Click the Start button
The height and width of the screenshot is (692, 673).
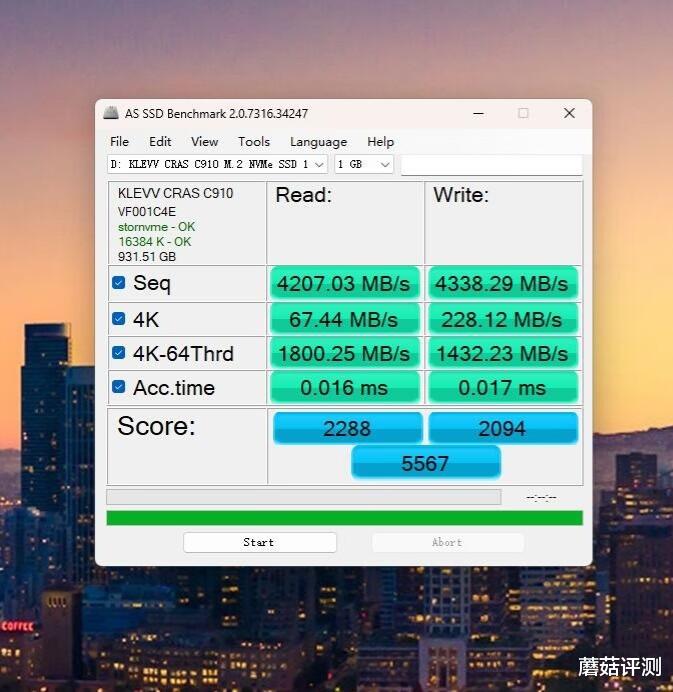[x=259, y=542]
